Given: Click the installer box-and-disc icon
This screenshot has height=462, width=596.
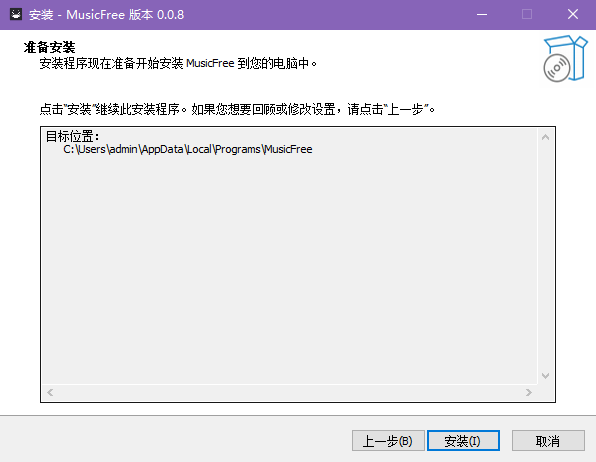Looking at the screenshot, I should point(565,59).
